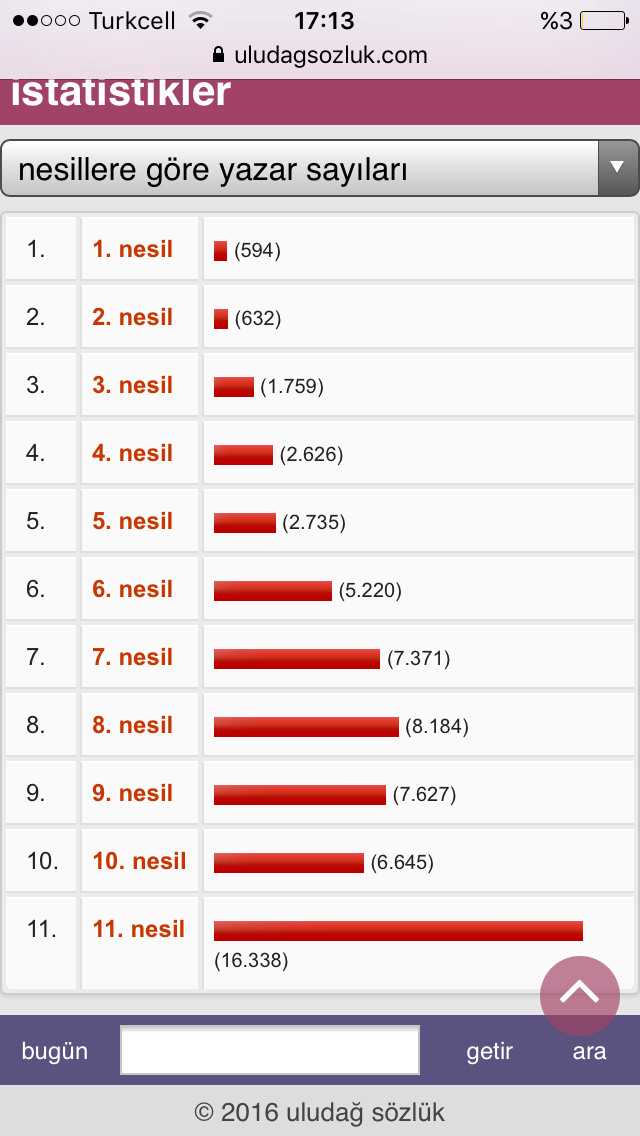Tap the uludagsozluk.com address bar

point(320,55)
